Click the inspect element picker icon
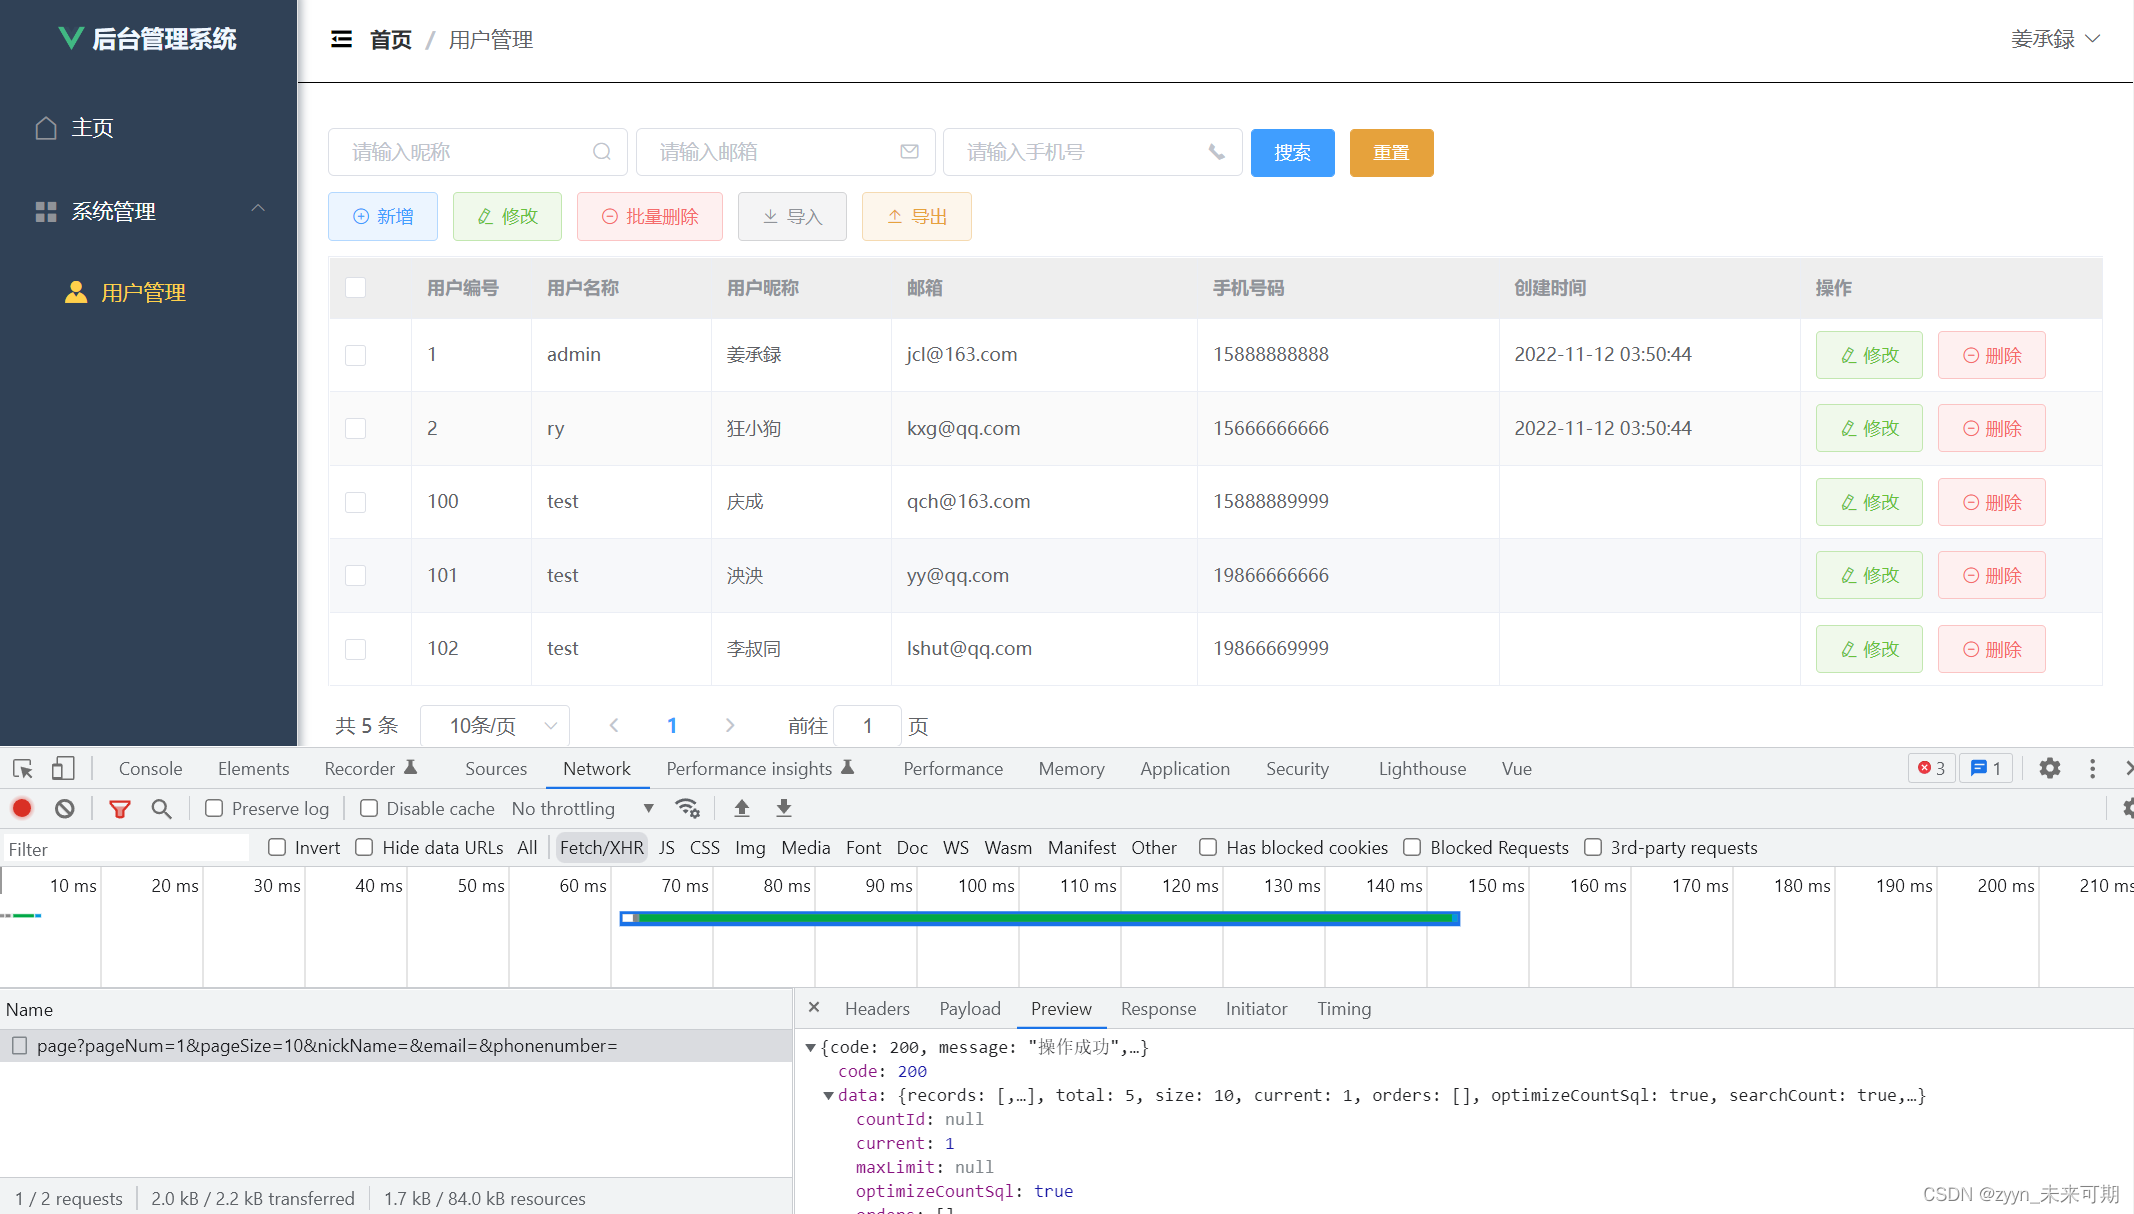The image size is (2134, 1214). pos(23,768)
